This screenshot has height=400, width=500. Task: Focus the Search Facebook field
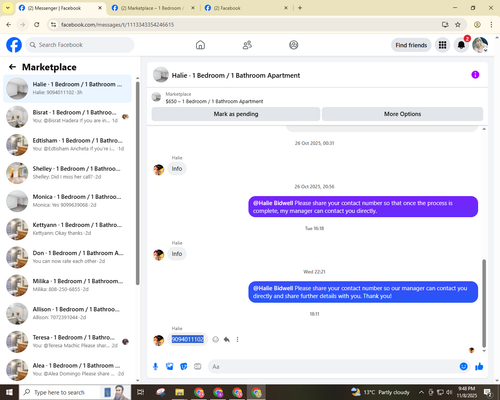[x=80, y=45]
